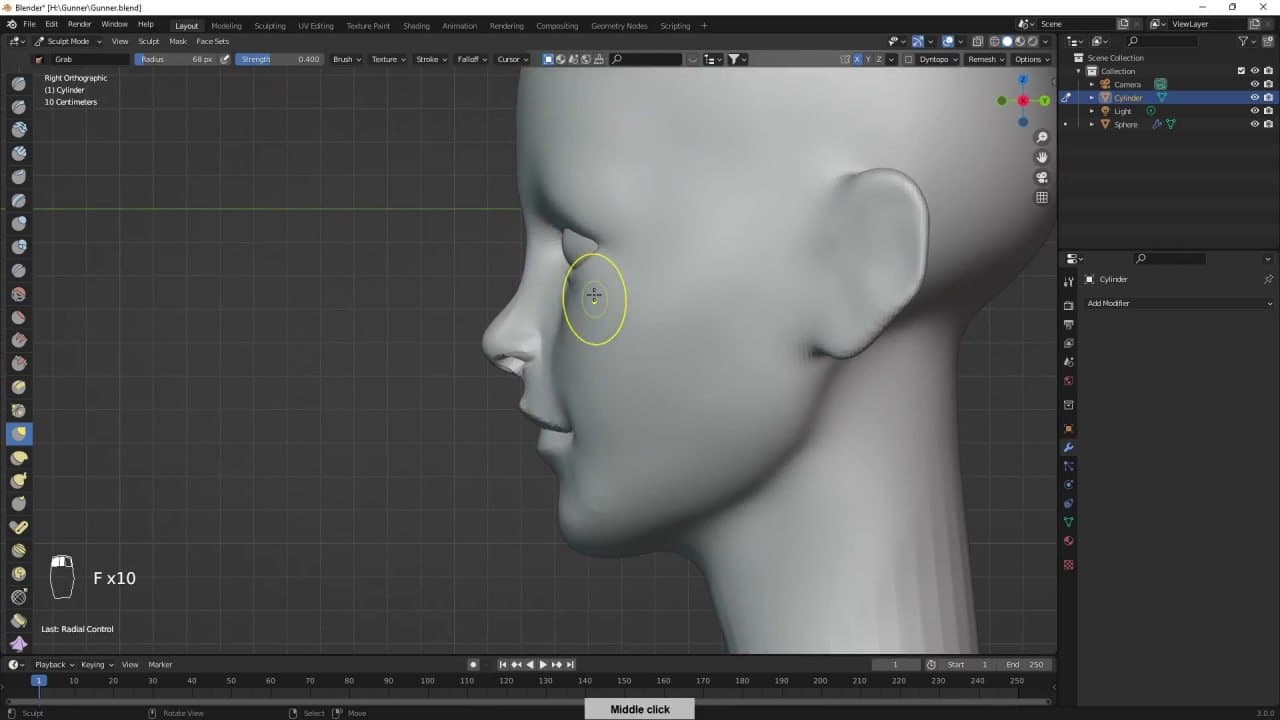Screen dimensions: 1280x720
Task: Pin the Cylinder properties context
Action: (x=1268, y=279)
